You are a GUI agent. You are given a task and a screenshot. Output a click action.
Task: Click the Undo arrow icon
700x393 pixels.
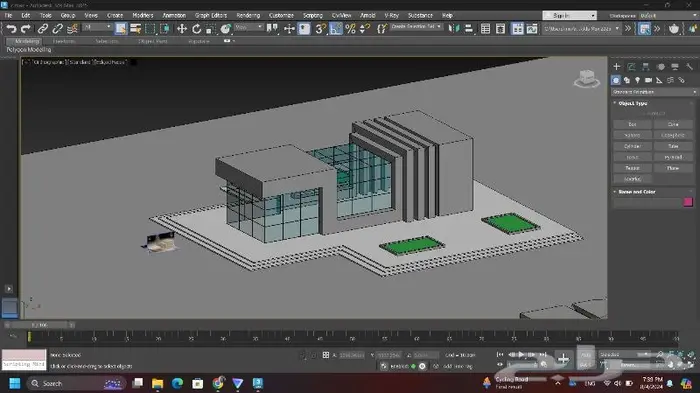click(x=11, y=29)
